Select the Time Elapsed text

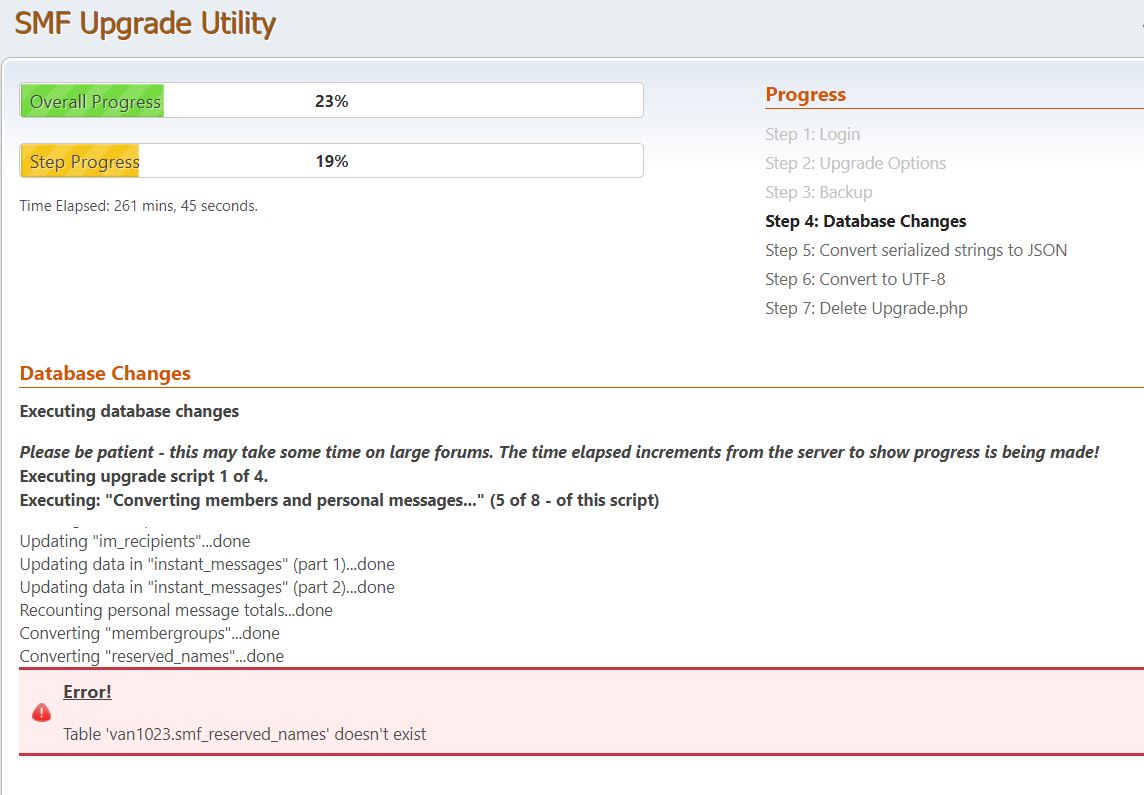138,205
